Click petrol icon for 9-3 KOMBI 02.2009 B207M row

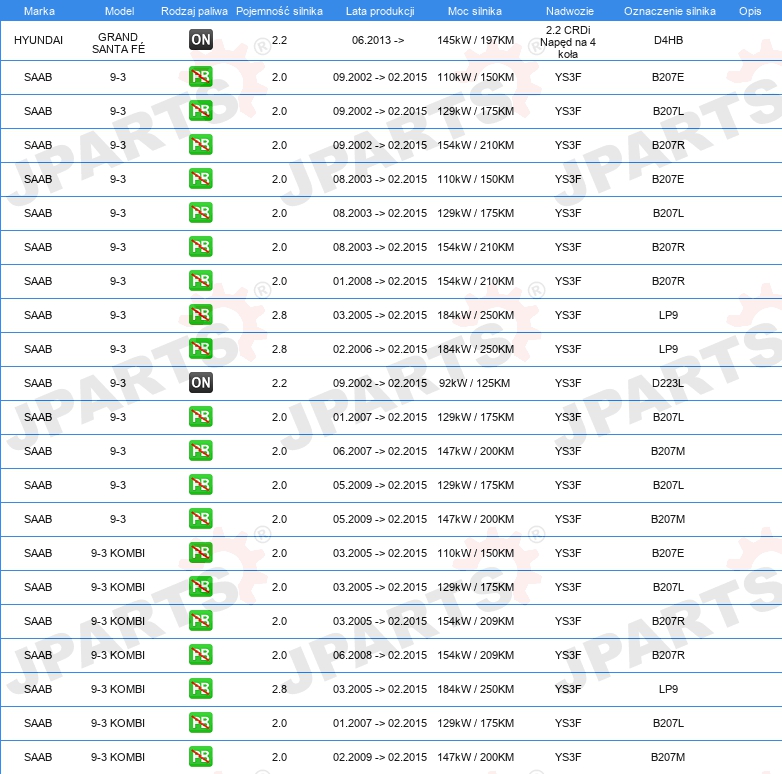(x=200, y=757)
